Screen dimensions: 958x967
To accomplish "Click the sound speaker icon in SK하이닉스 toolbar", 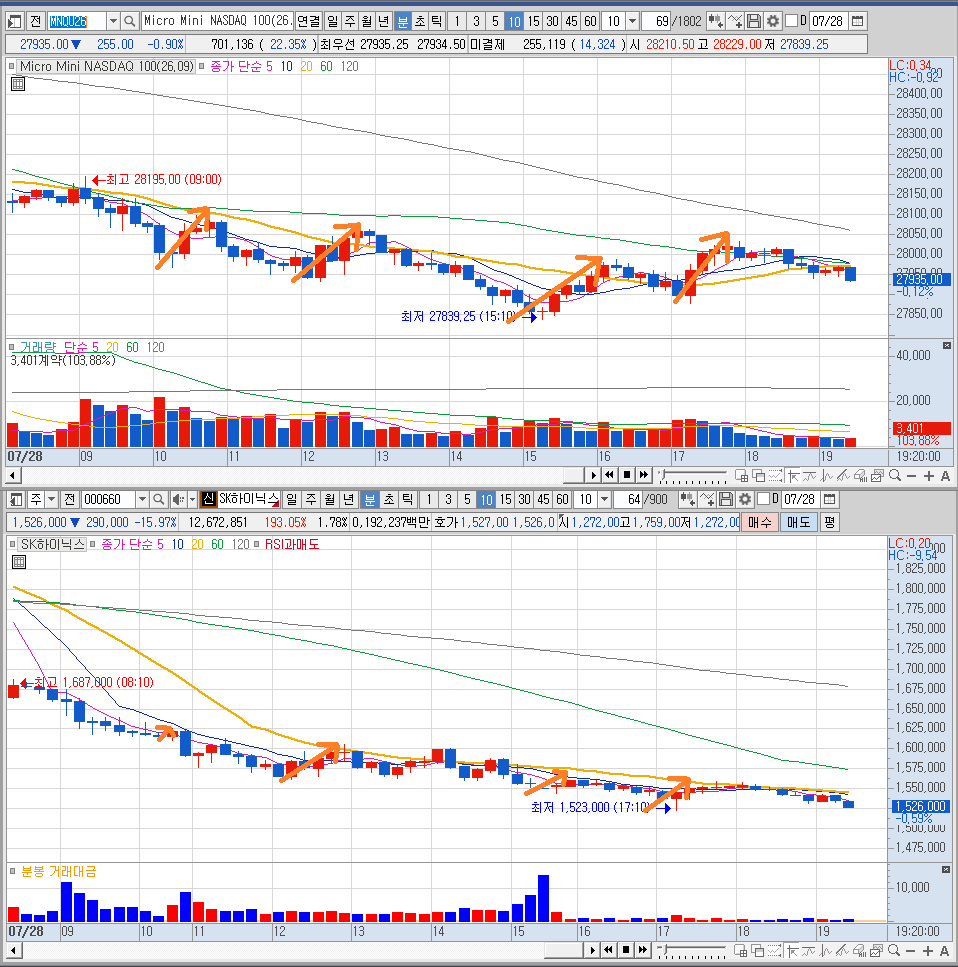I will [178, 499].
